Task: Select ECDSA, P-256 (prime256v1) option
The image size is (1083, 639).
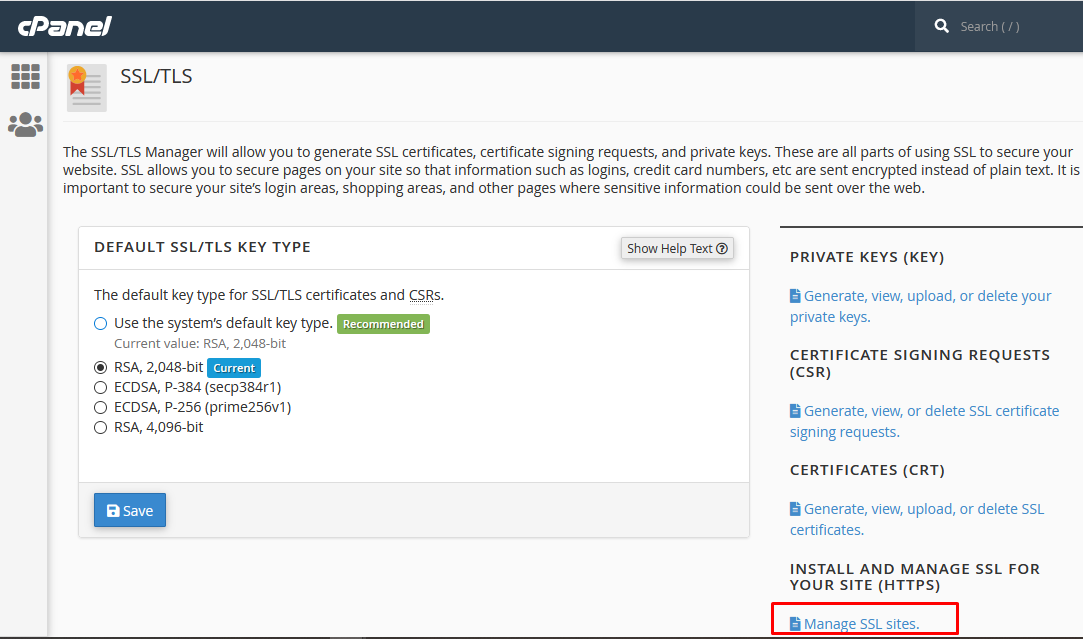Action: (100, 407)
